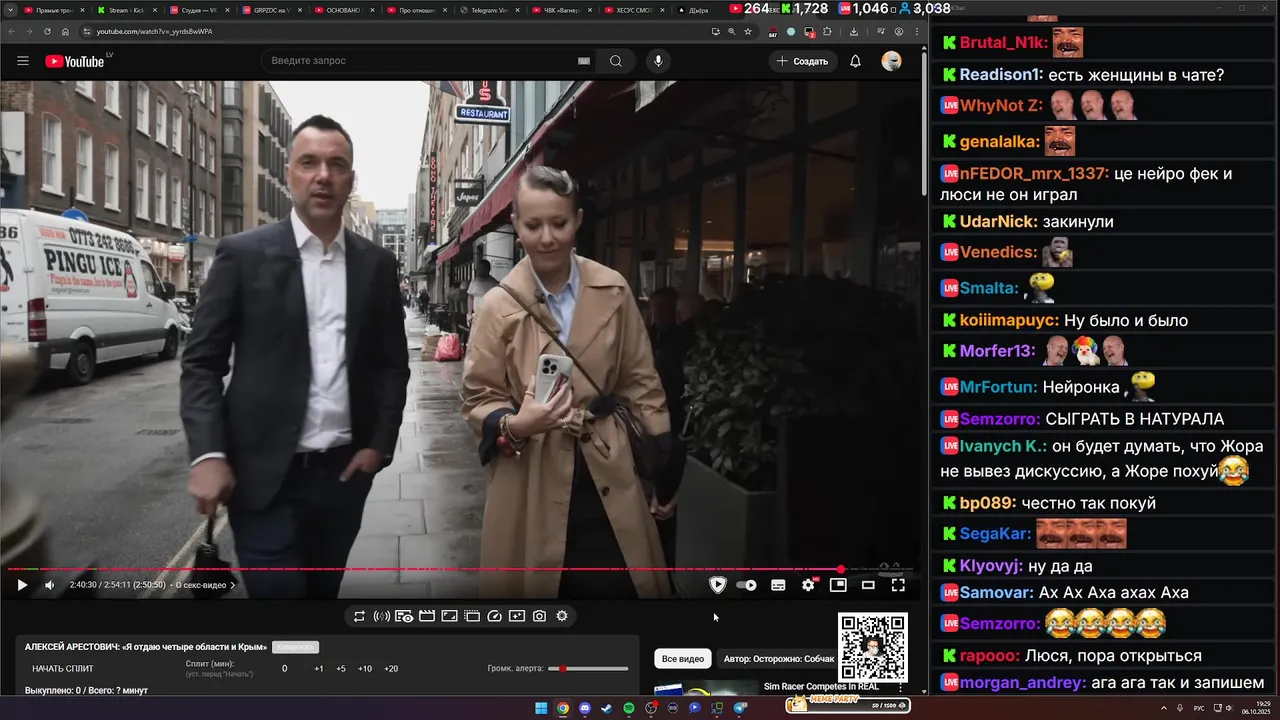Open the YouTube hamburger guide menu
Viewport: 1280px width, 720px height.
click(22, 61)
